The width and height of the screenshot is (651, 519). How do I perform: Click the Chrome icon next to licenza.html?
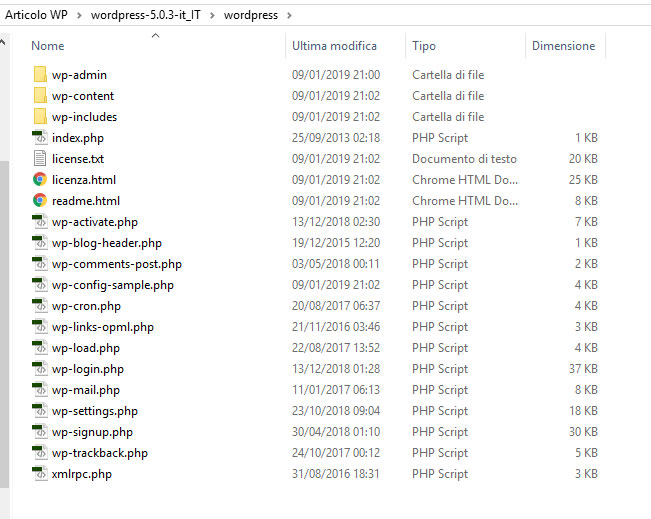tap(40, 180)
